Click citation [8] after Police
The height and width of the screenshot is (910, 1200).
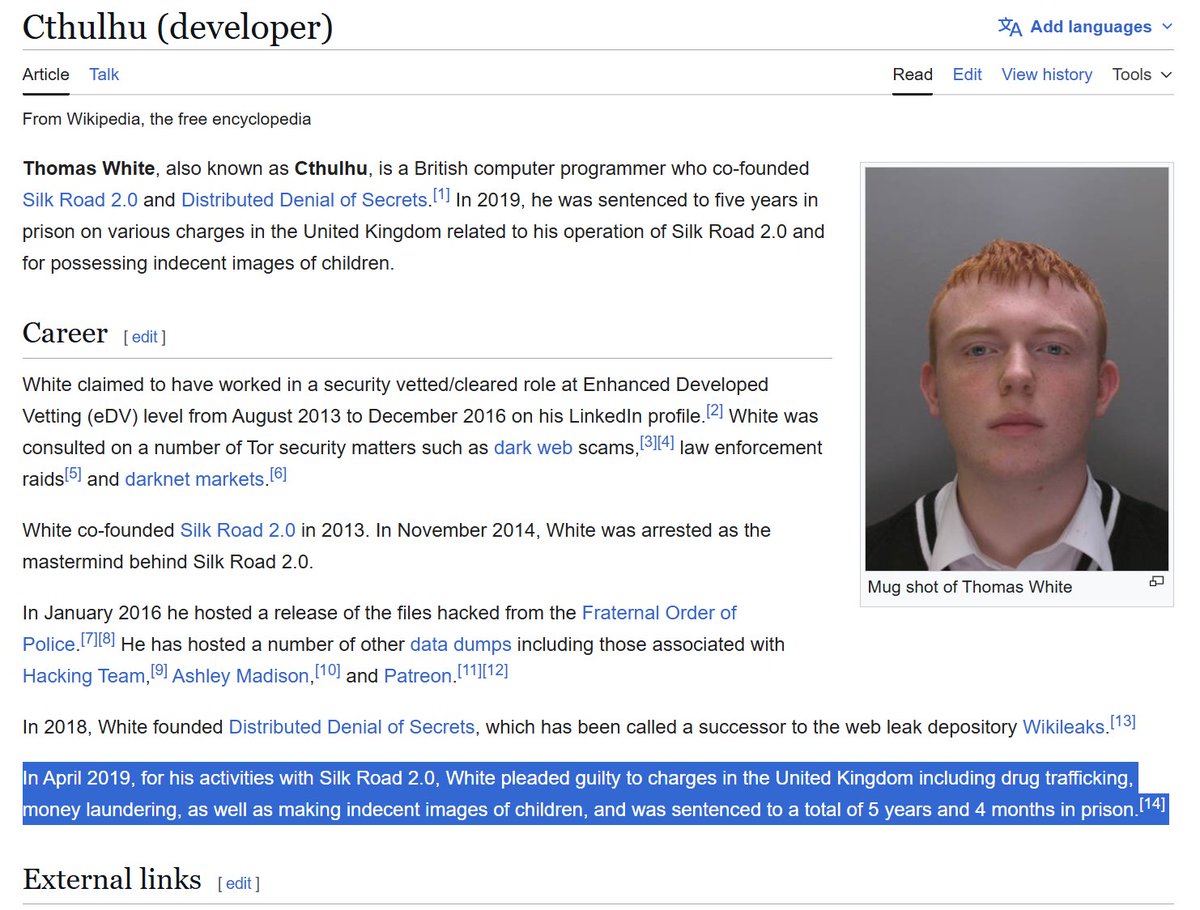click(107, 639)
